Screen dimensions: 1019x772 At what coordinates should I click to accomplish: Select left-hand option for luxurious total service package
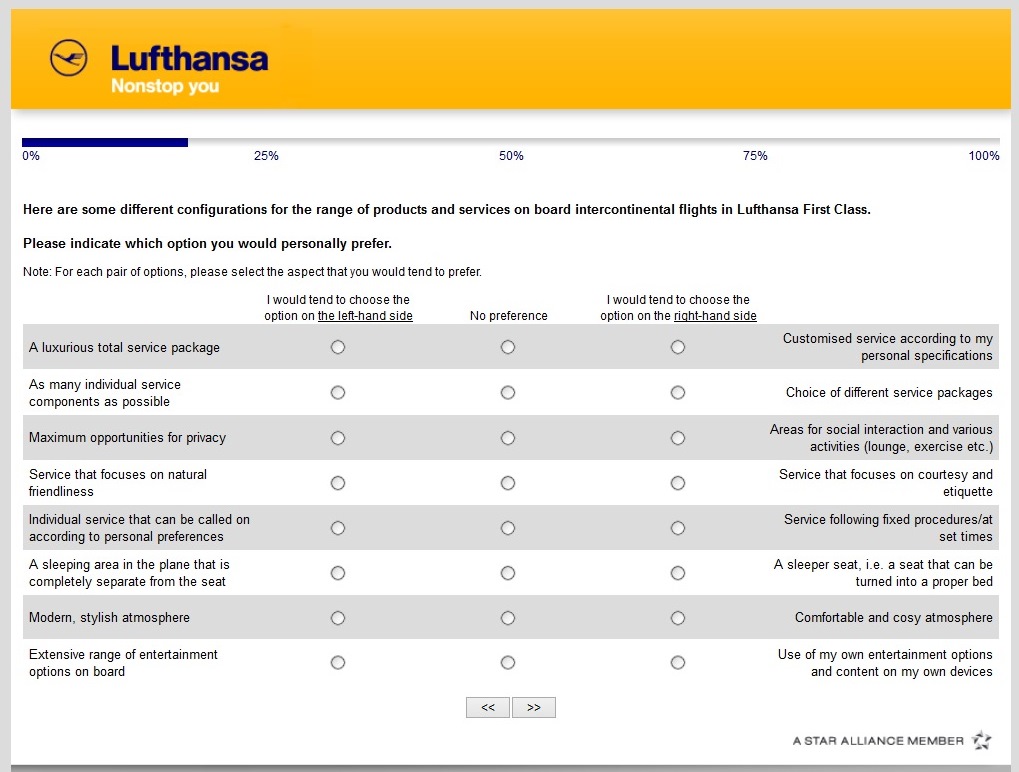[338, 347]
